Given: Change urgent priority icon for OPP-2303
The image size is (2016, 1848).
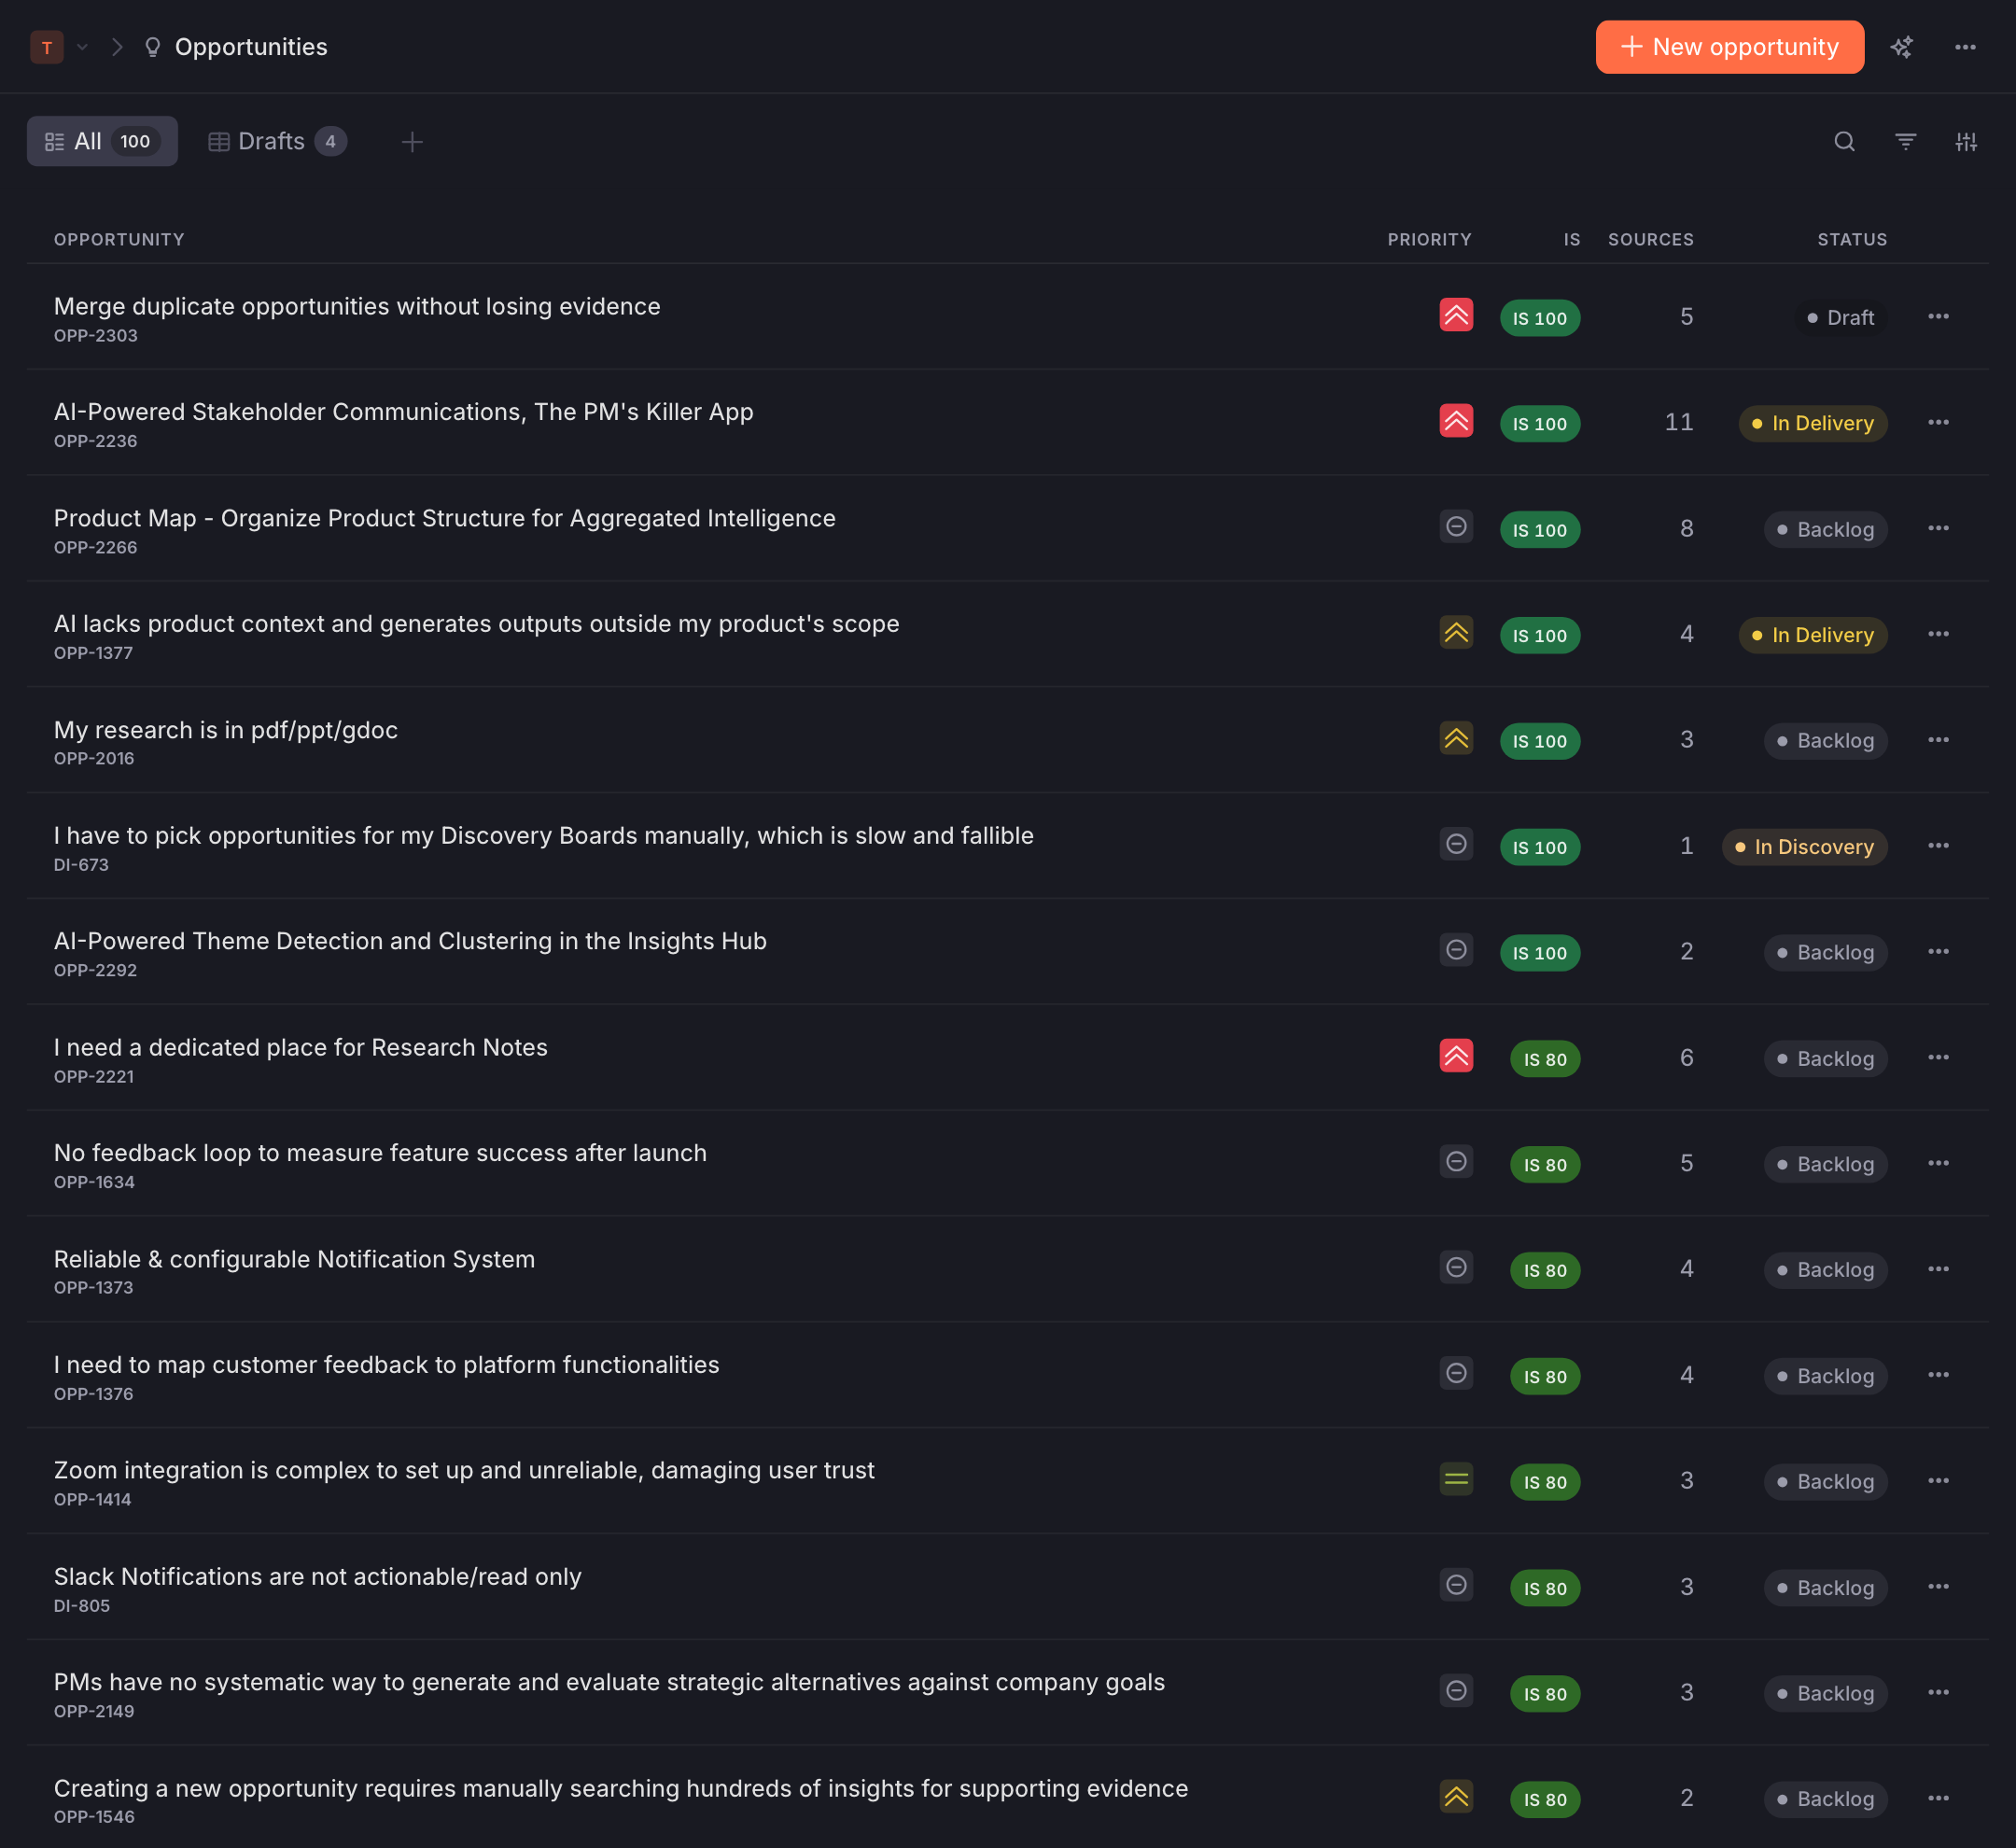Looking at the screenshot, I should pos(1456,315).
